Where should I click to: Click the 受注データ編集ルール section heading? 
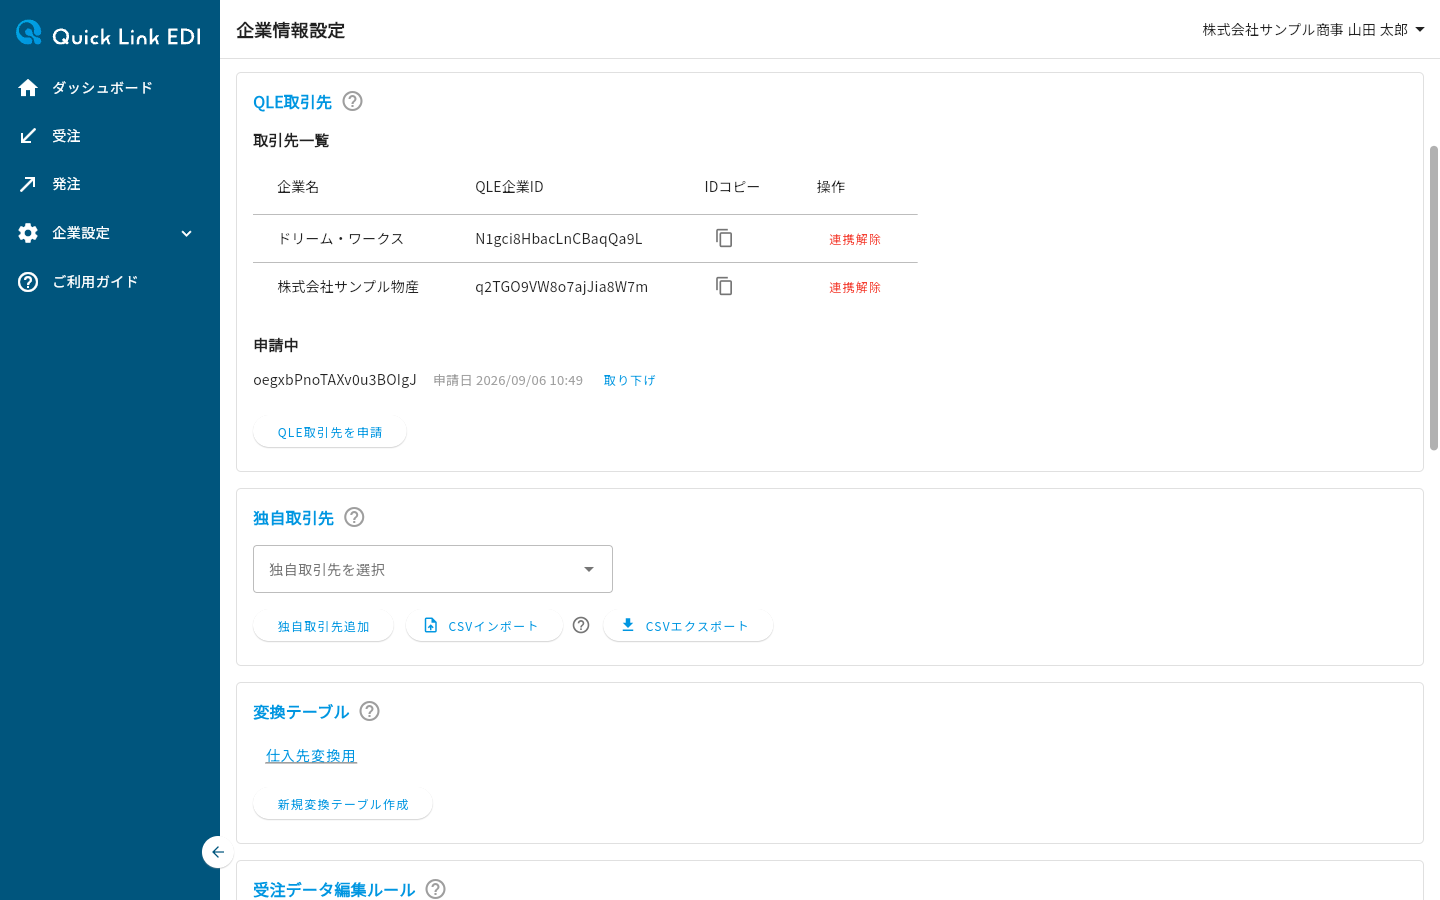[x=334, y=889]
